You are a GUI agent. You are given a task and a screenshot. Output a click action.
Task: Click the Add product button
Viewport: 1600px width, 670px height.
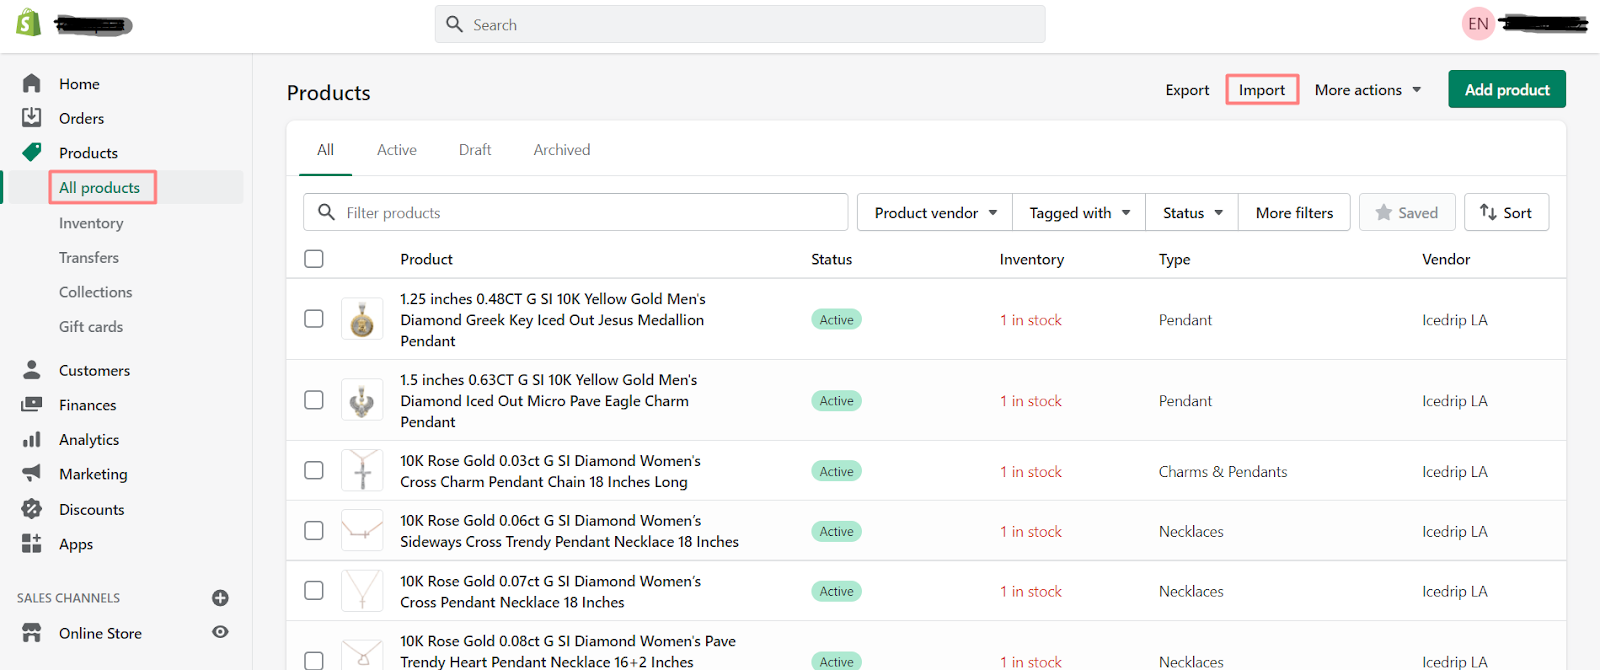1507,90
